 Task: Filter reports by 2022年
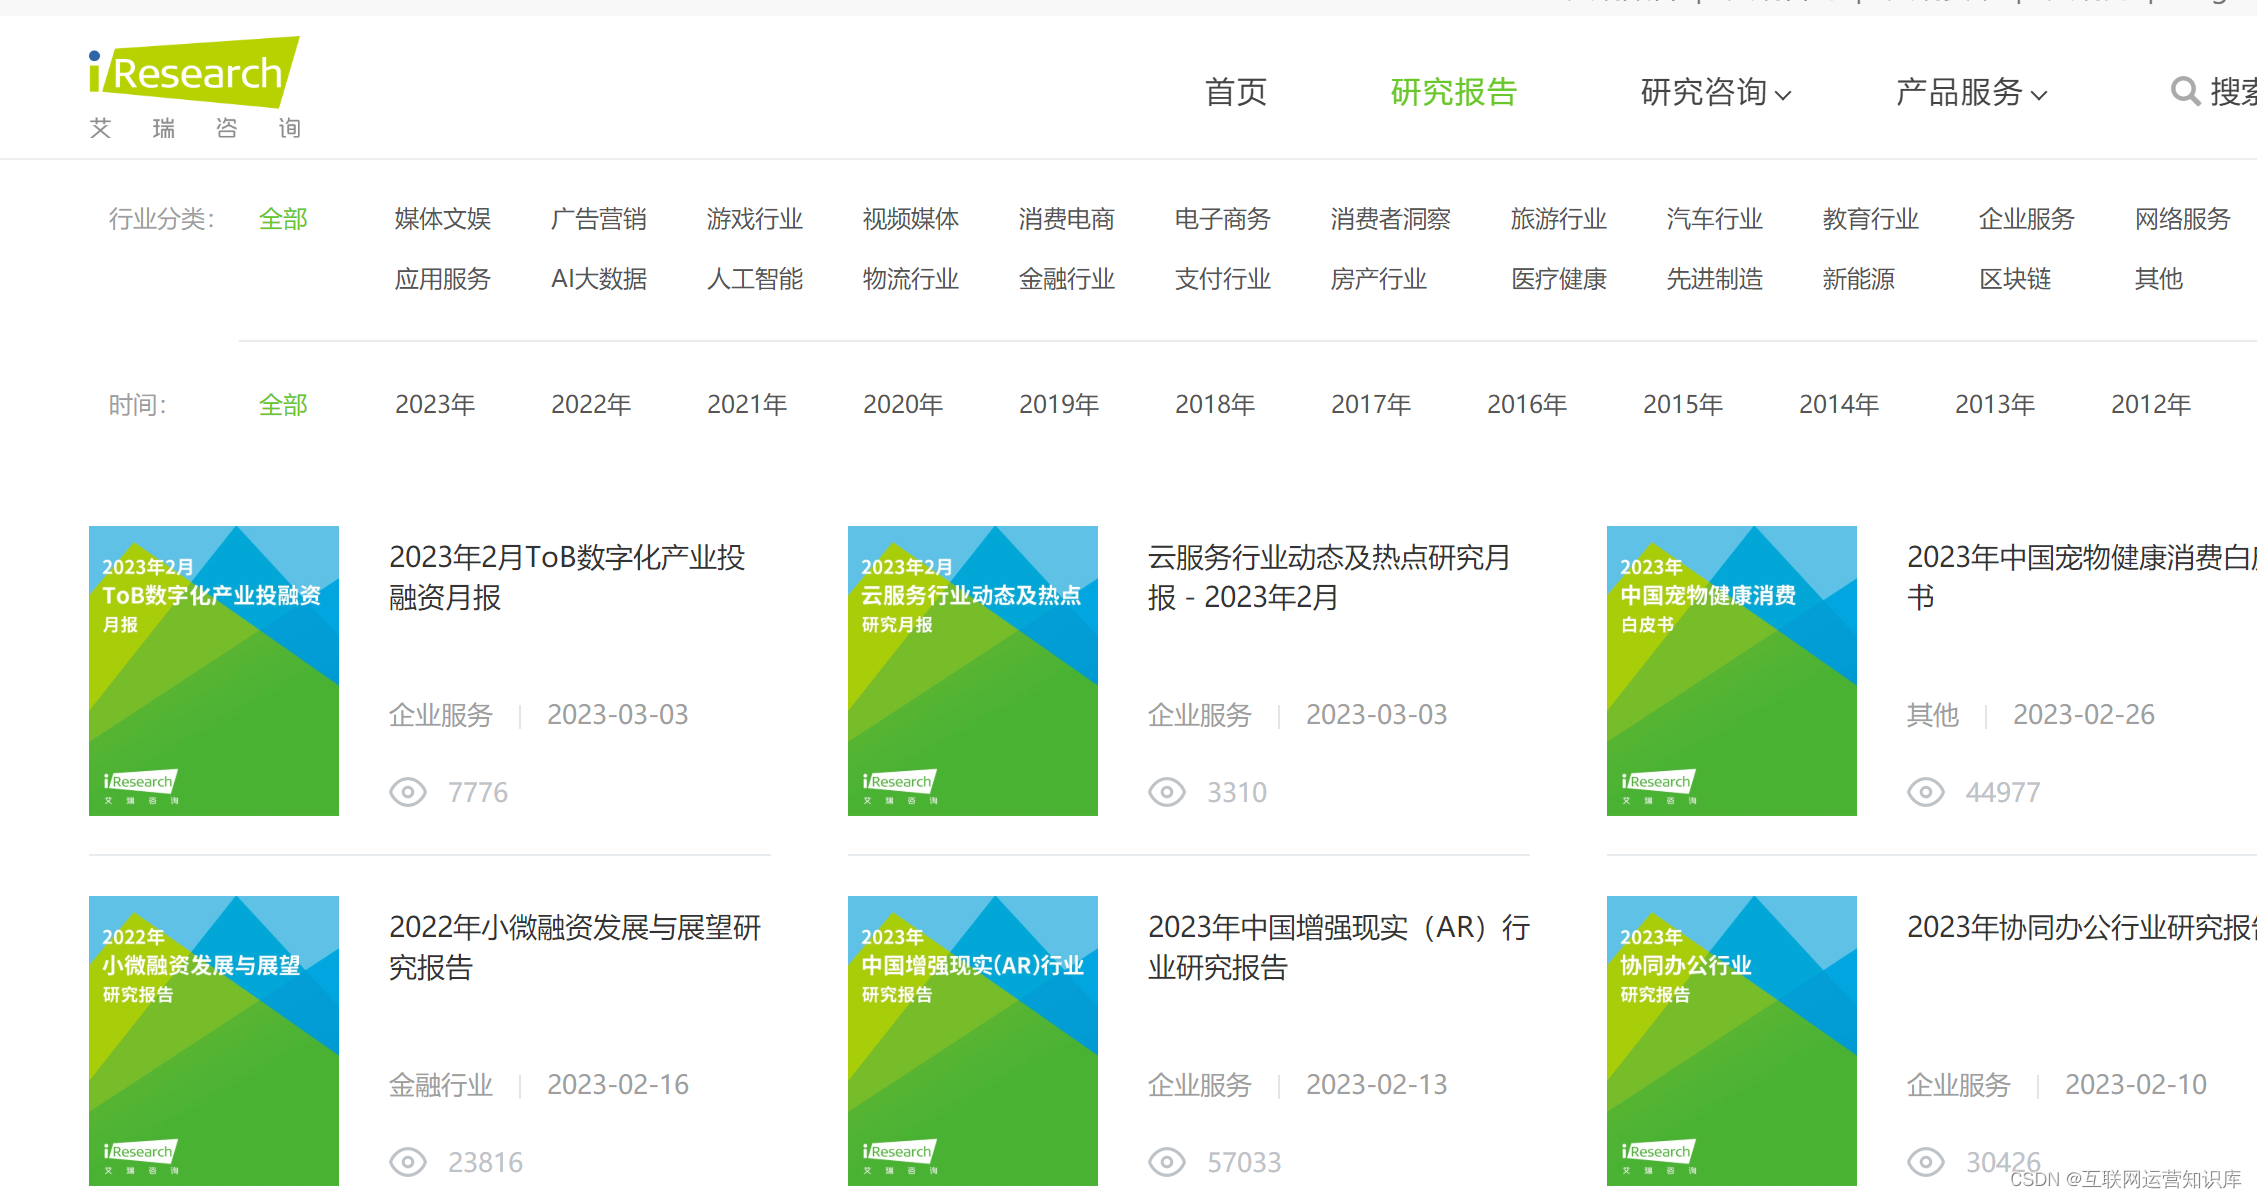click(x=591, y=405)
